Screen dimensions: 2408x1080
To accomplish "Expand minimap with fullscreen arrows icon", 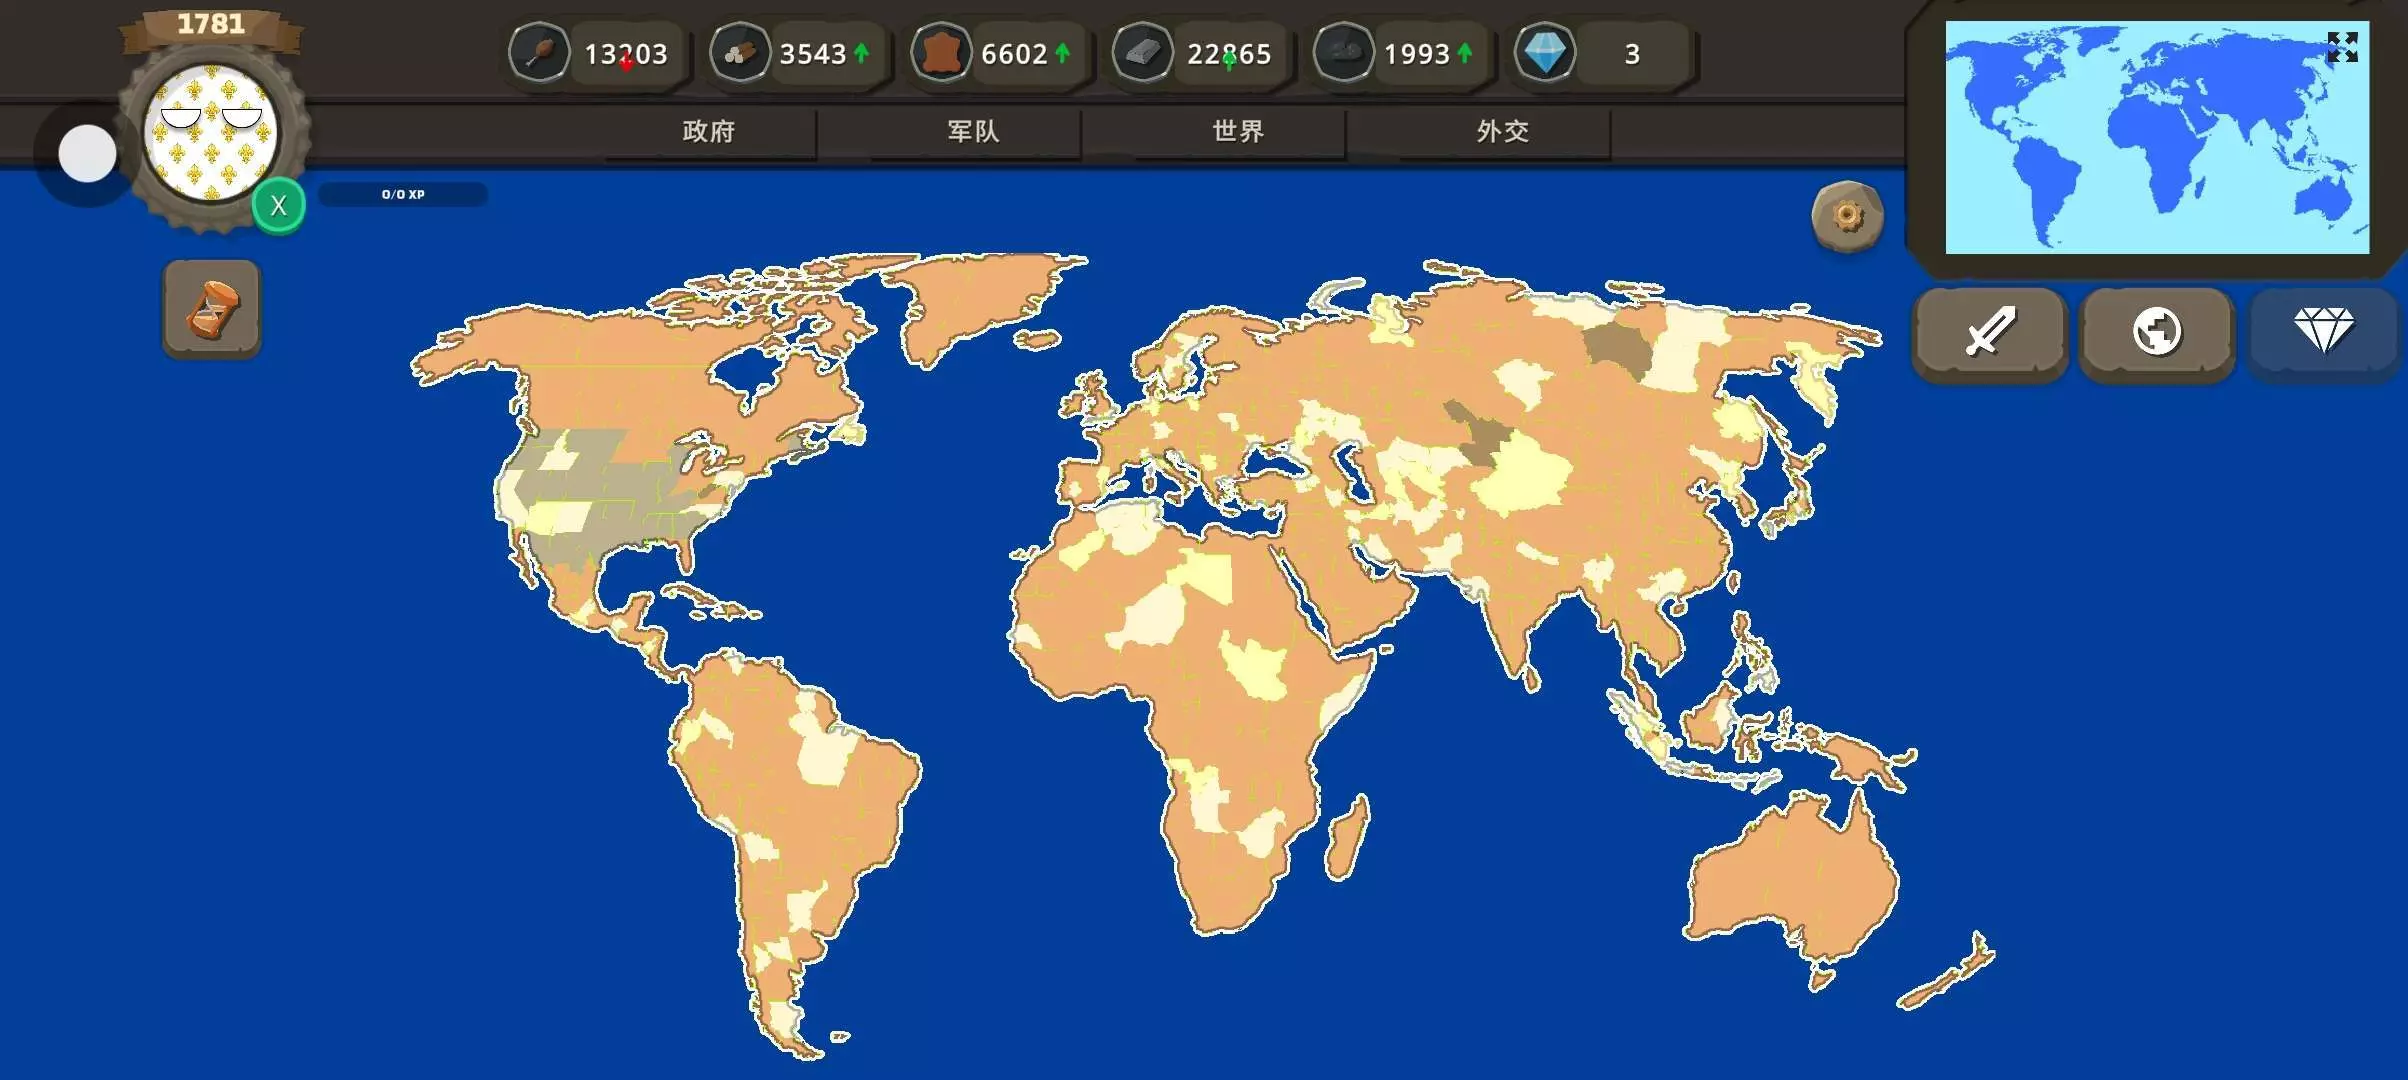I will pos(2342,47).
